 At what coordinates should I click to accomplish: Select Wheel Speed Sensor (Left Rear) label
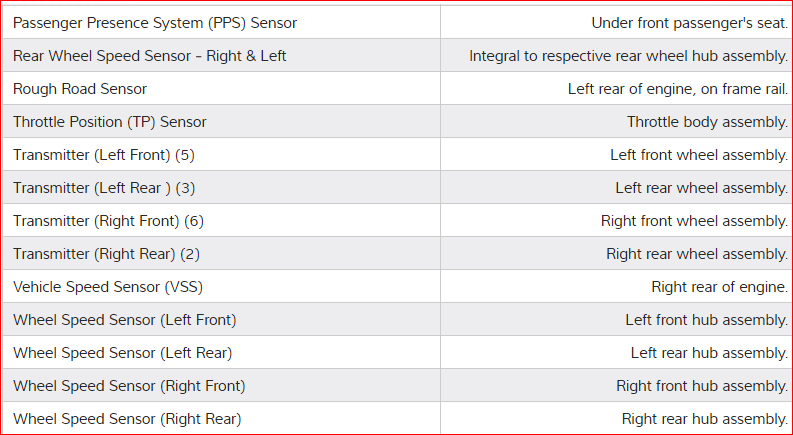coord(123,353)
